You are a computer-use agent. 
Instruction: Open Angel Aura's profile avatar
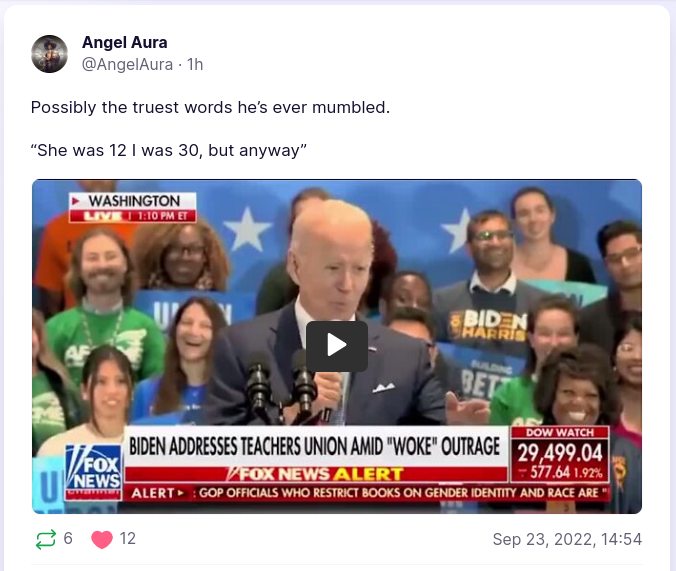pos(50,54)
